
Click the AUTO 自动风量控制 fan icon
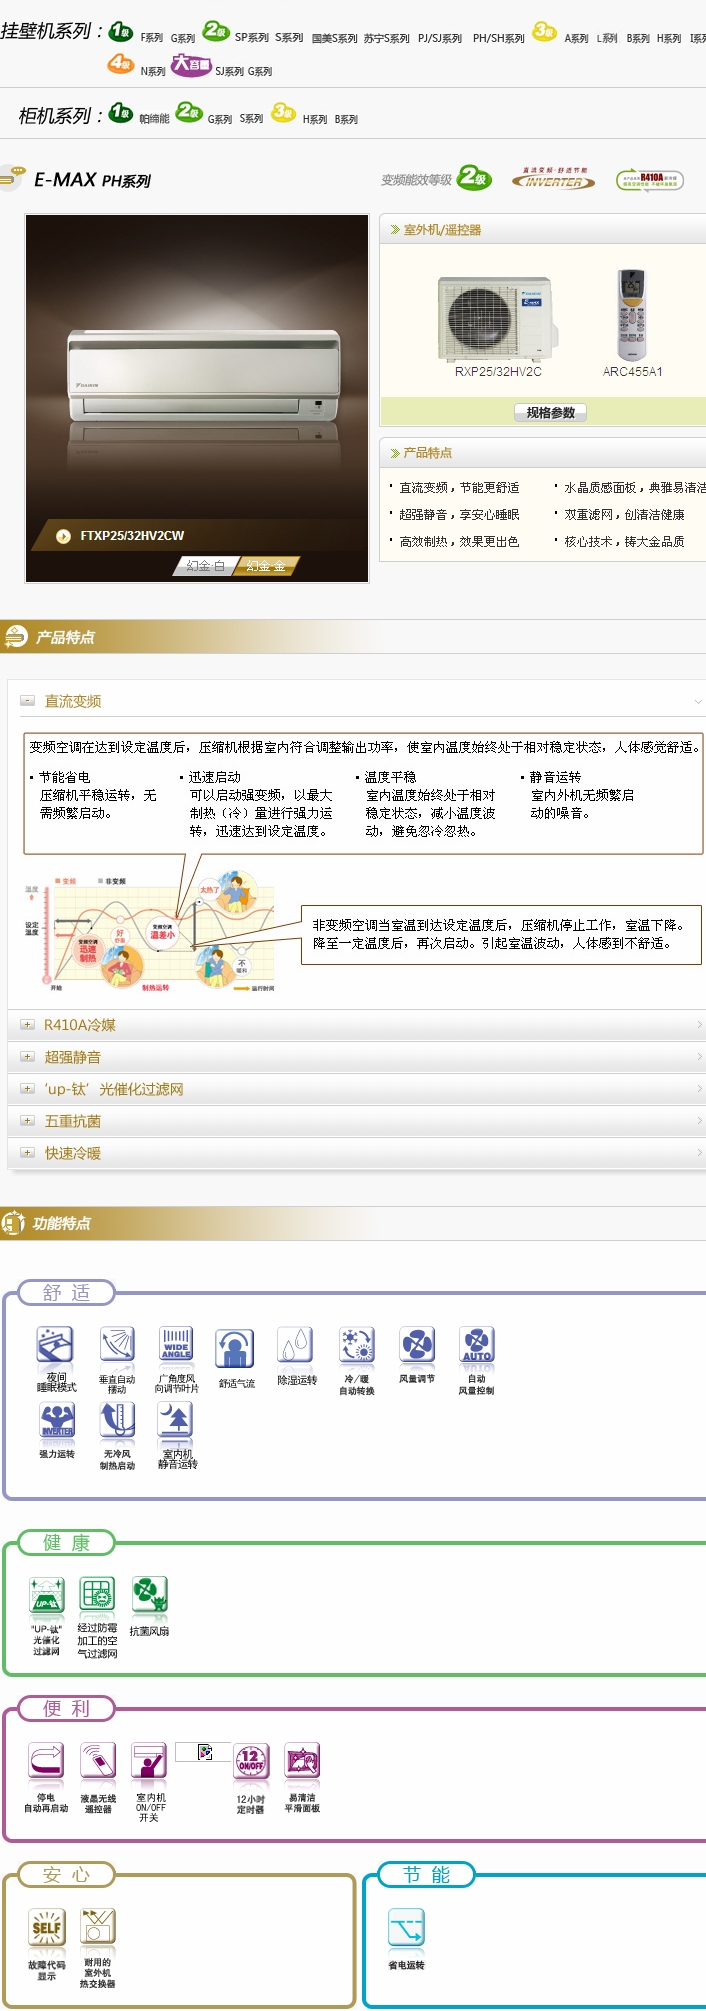pyautogui.click(x=477, y=1346)
